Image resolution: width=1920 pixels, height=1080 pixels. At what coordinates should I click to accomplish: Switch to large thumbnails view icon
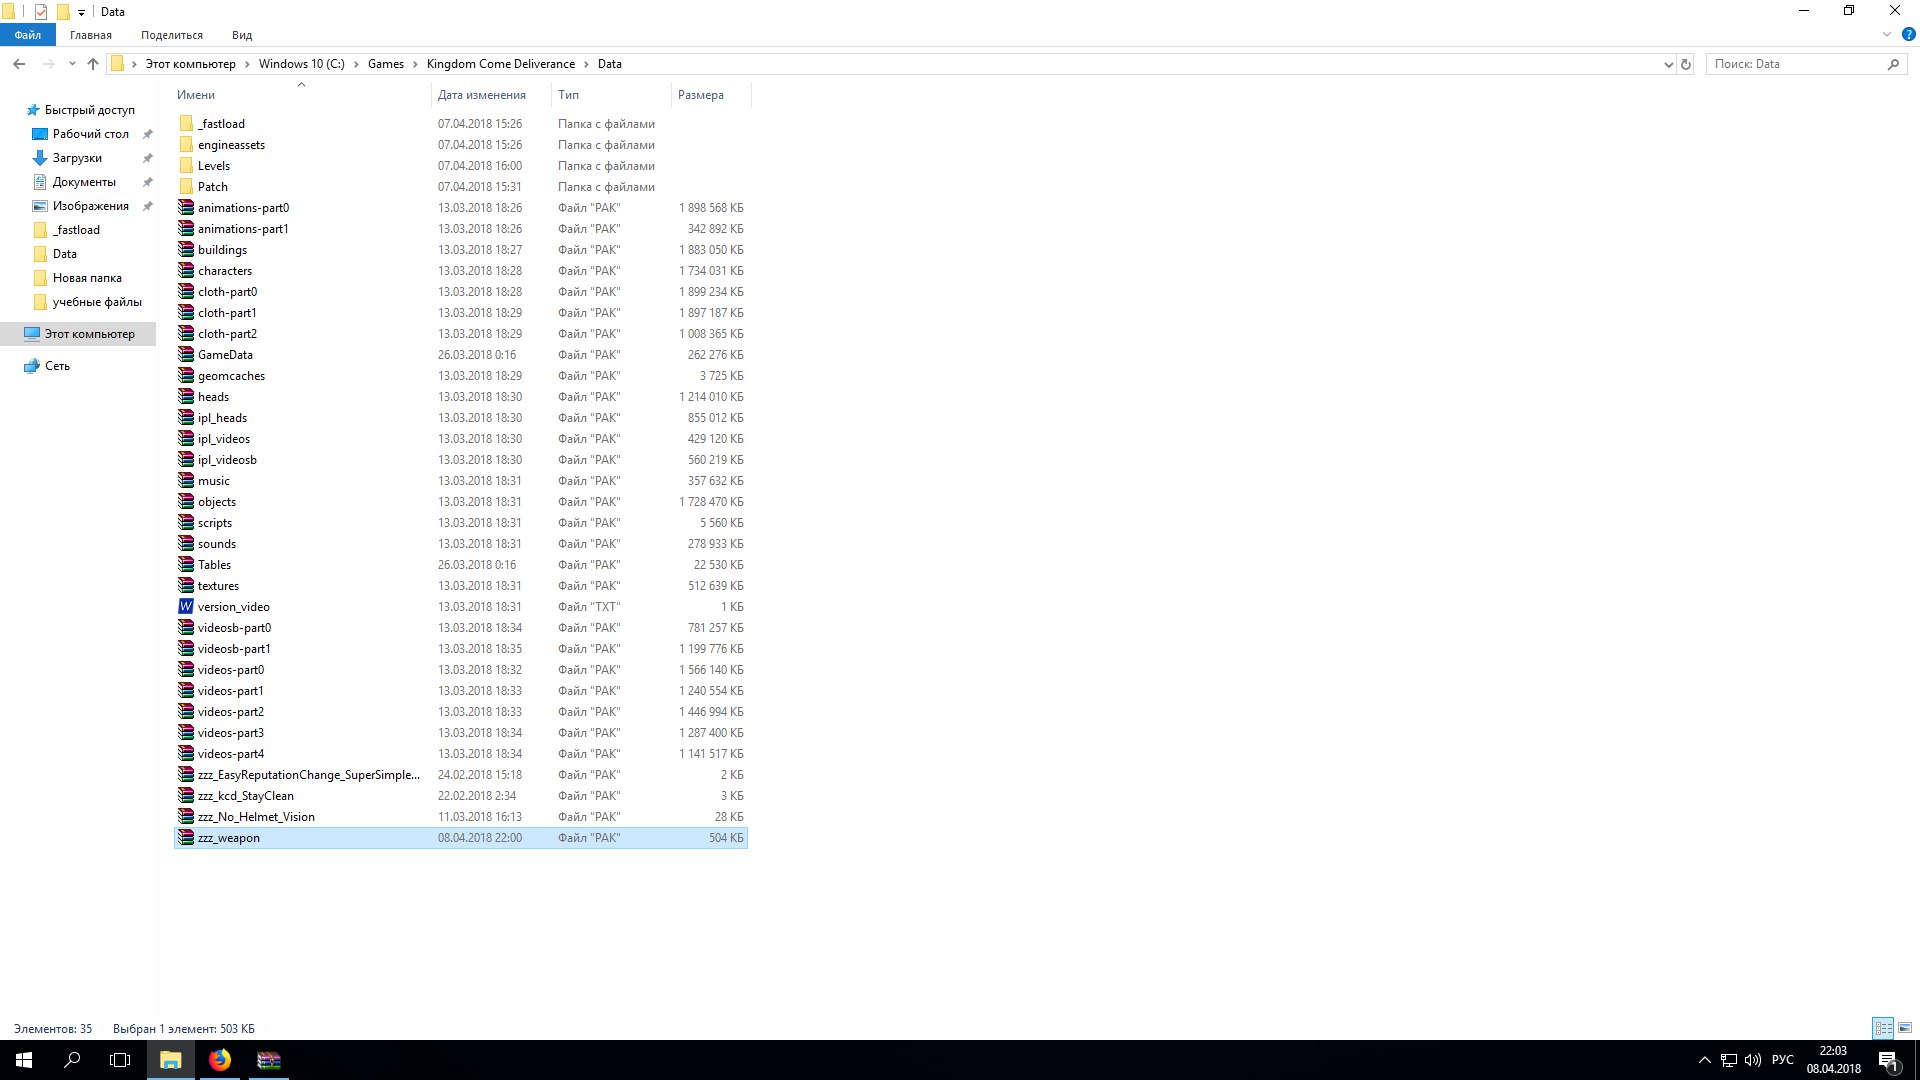[1905, 1028]
